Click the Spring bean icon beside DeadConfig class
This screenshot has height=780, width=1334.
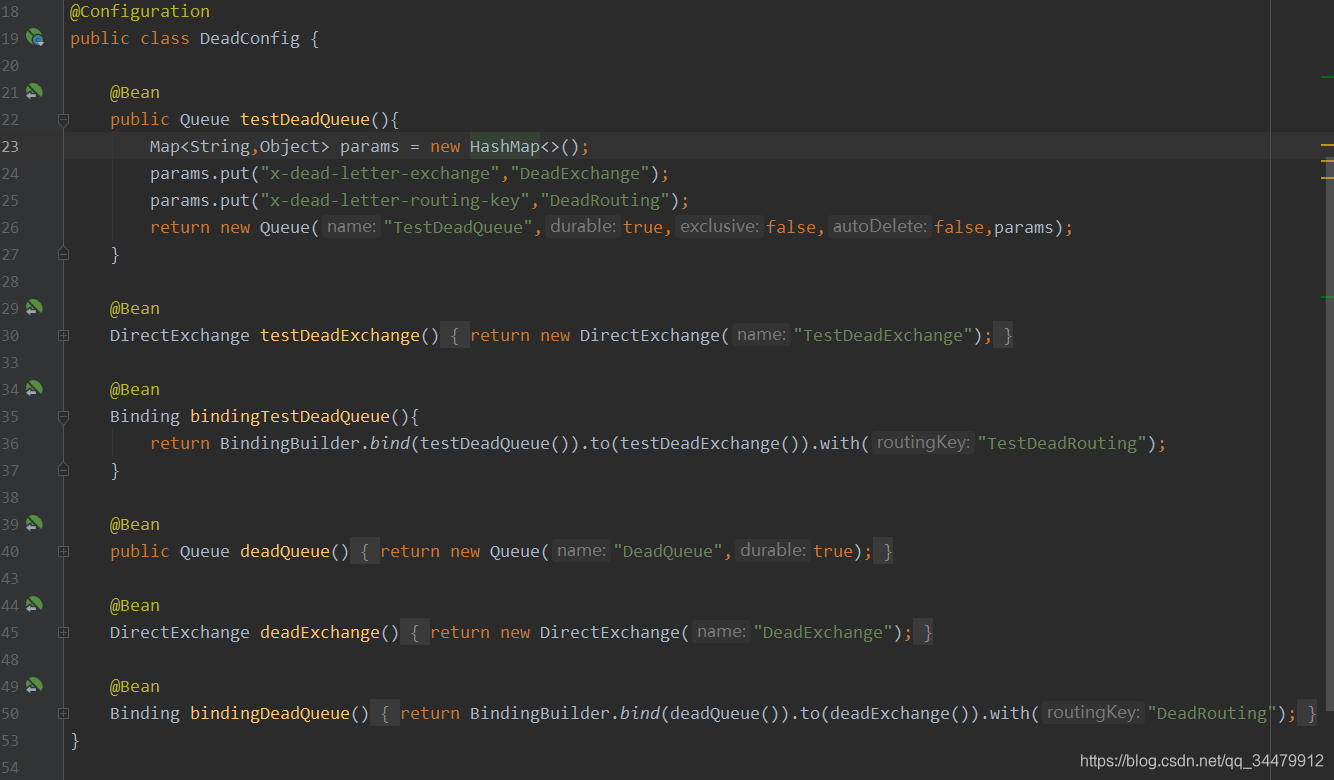click(35, 37)
